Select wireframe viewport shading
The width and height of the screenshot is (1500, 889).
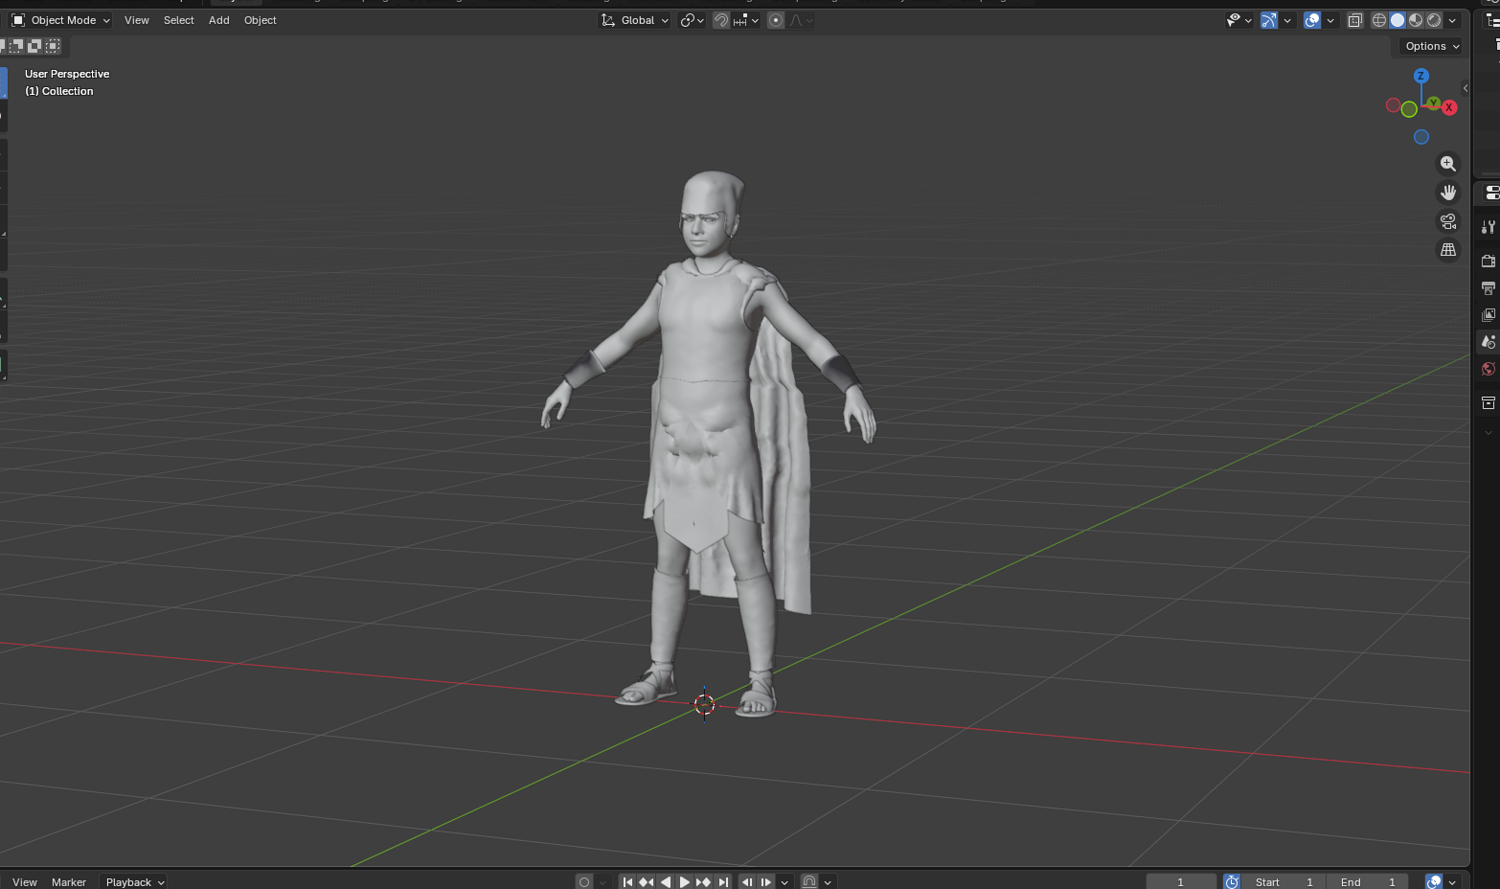click(x=1379, y=20)
